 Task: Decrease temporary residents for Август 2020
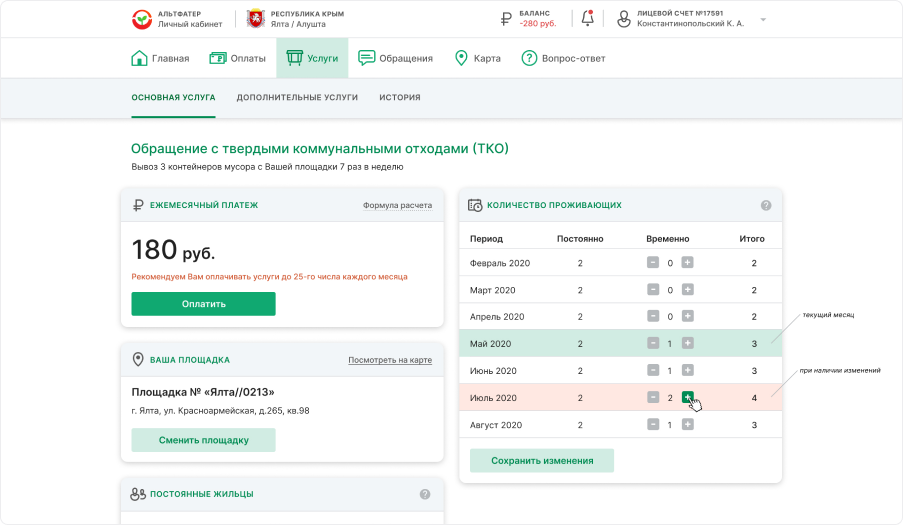652,424
